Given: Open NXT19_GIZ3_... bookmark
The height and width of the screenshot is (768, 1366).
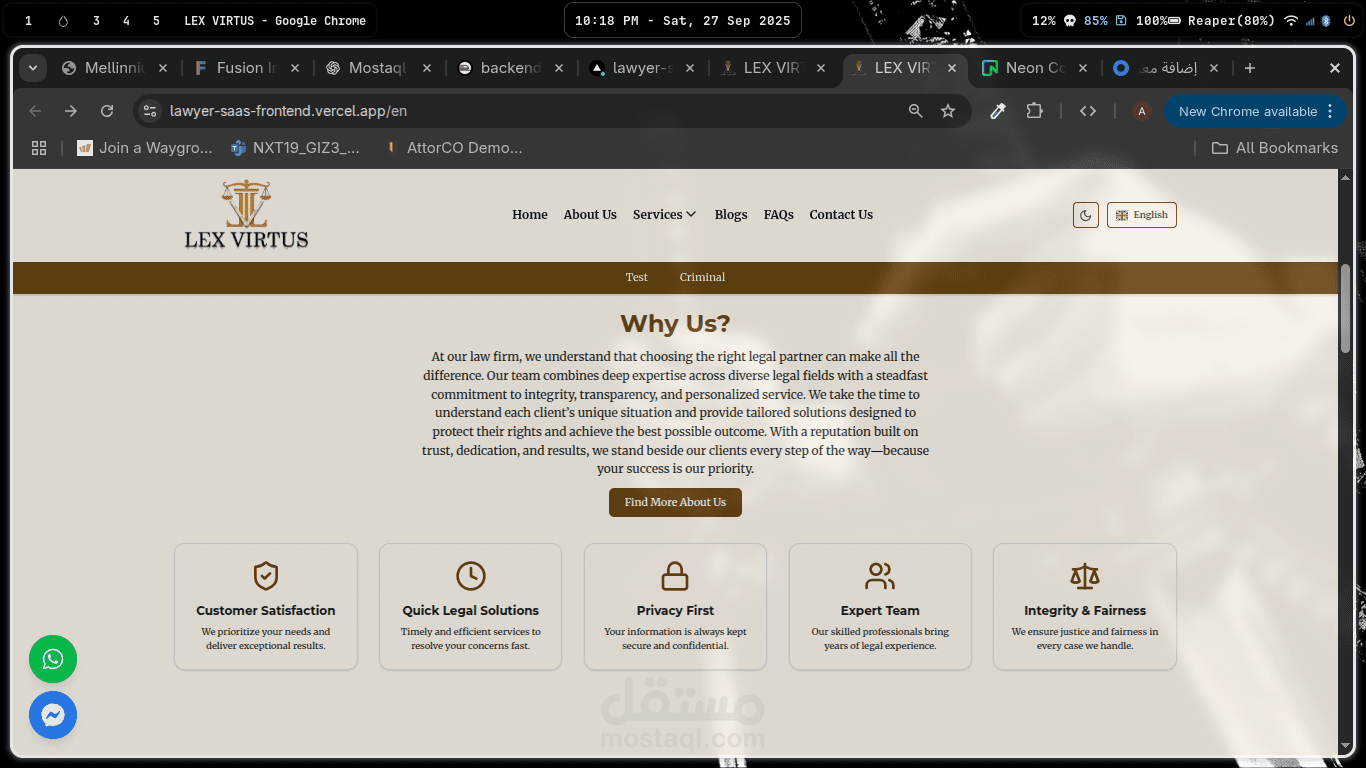Looking at the screenshot, I should click(295, 148).
